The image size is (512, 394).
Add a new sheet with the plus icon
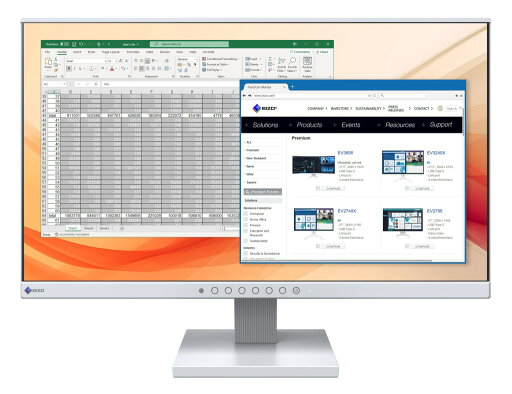122,228
